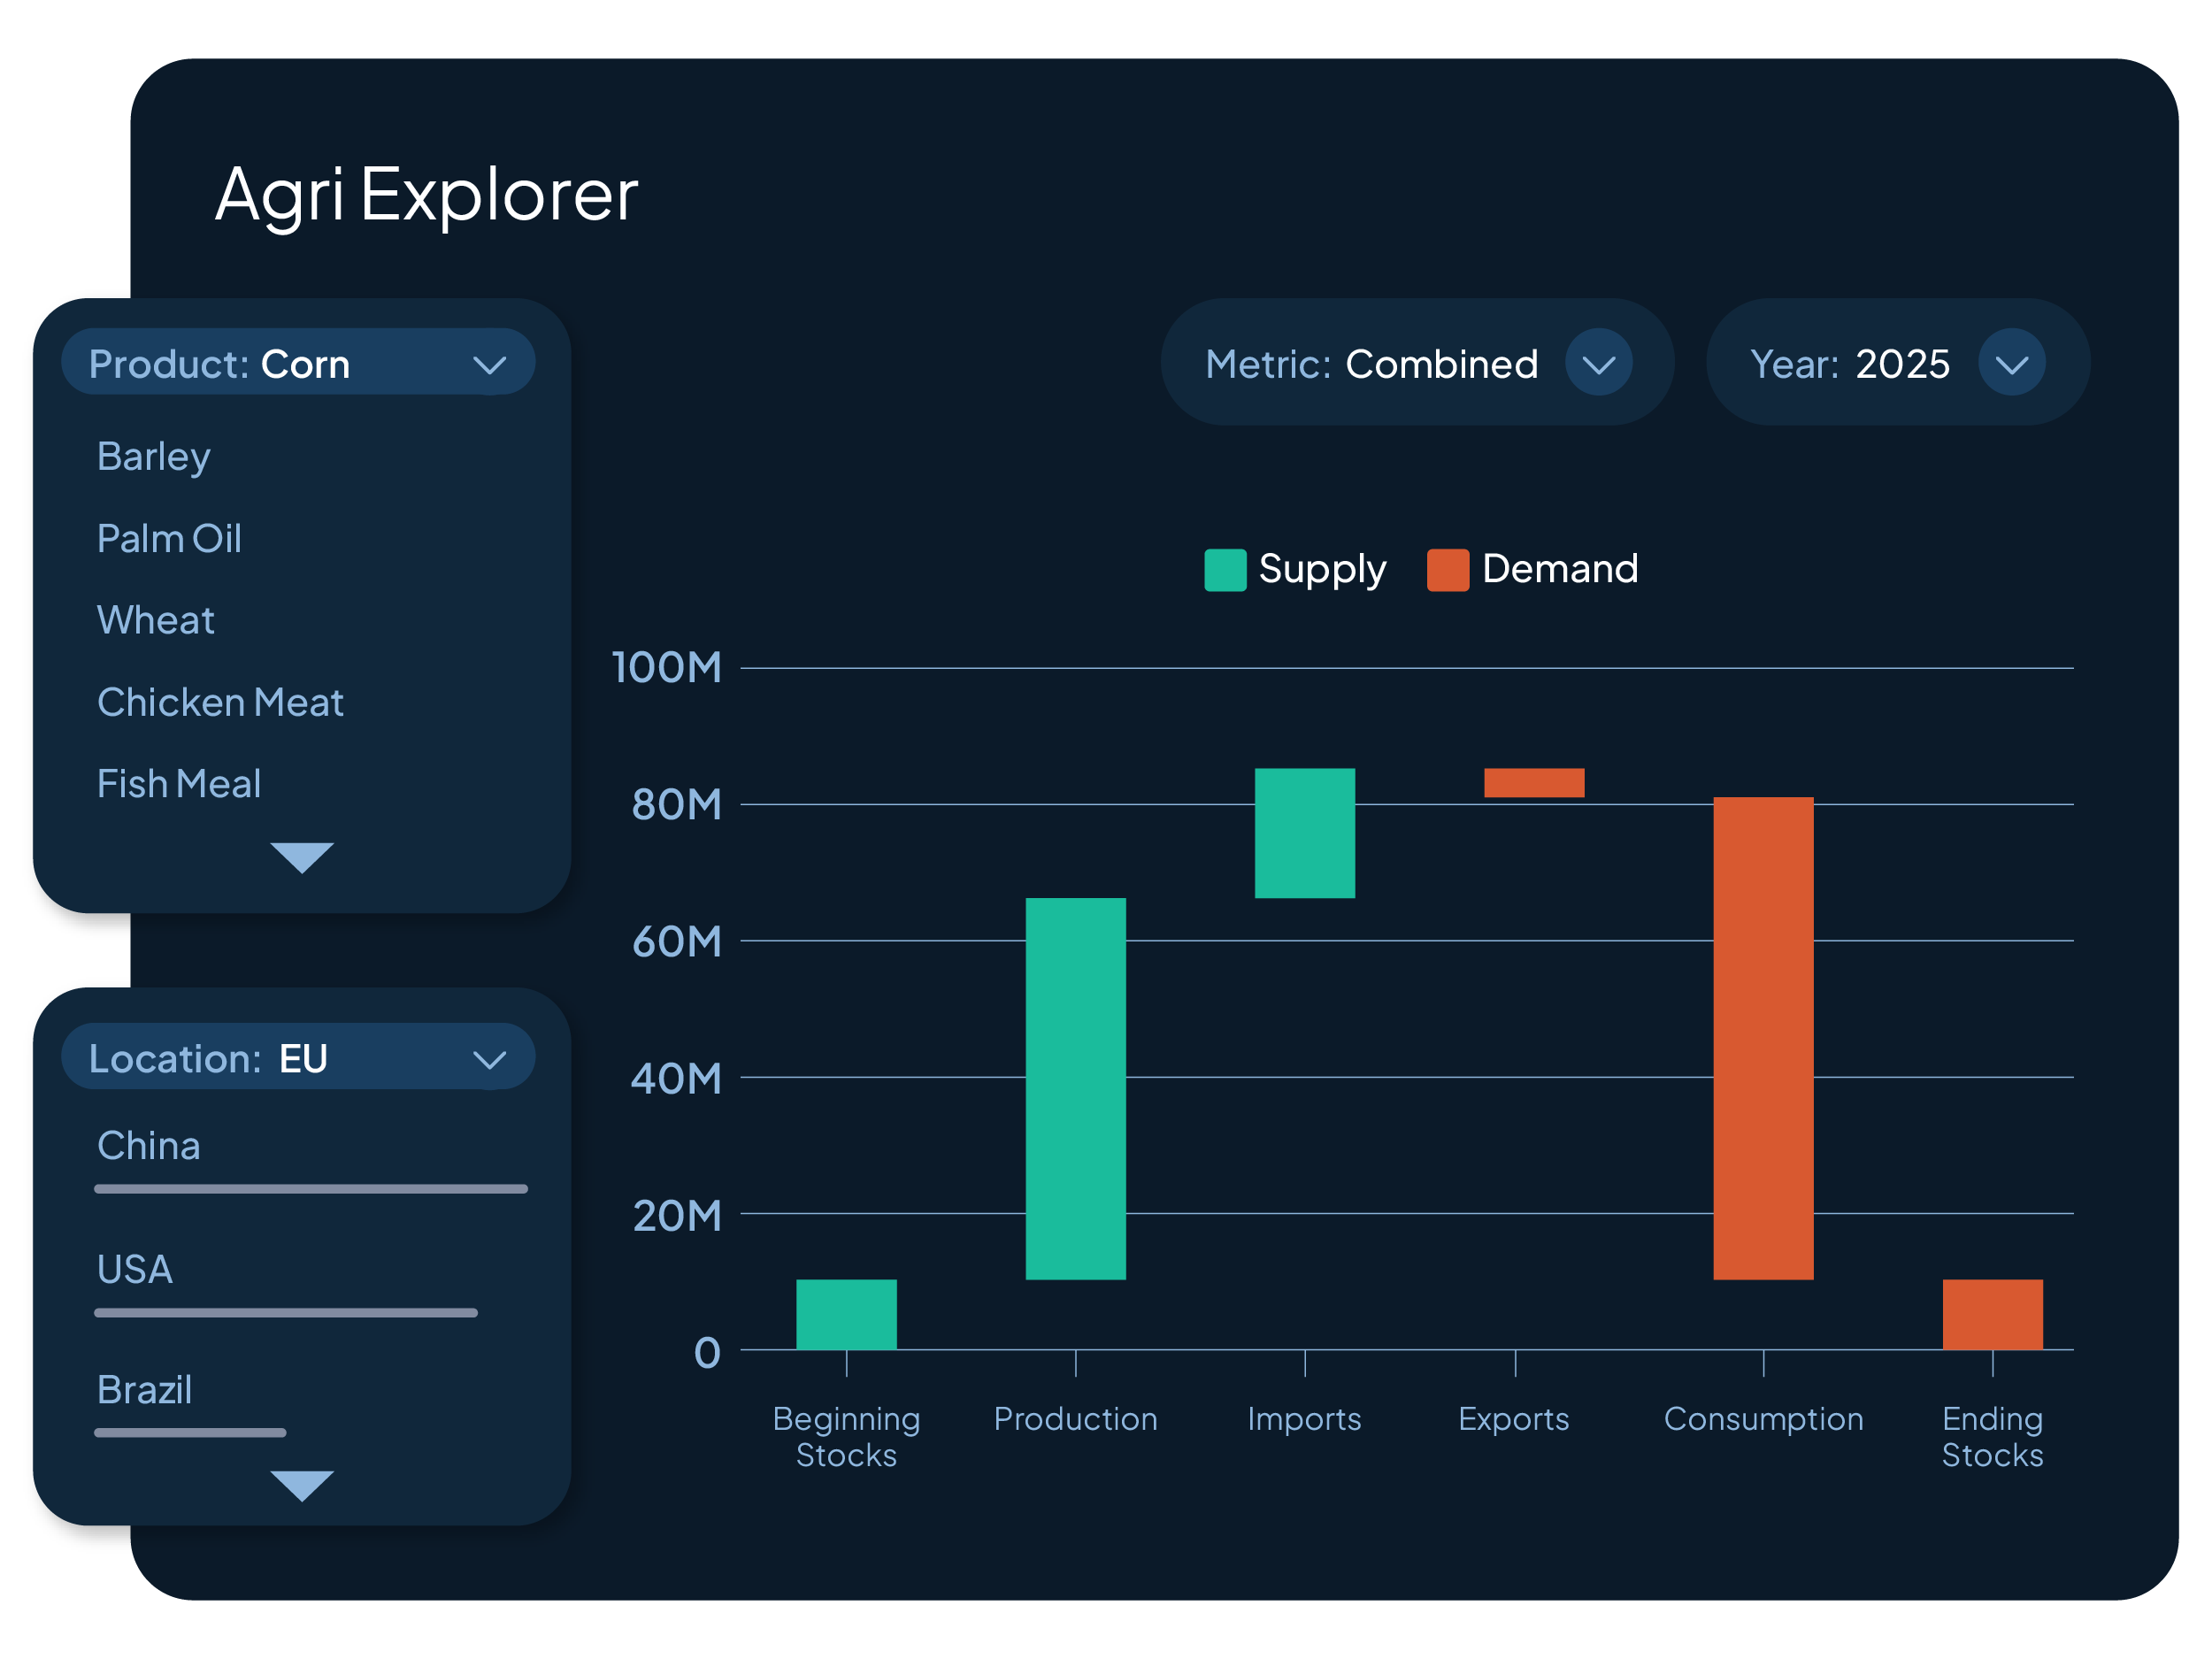Select China as location
This screenshot has width=2212, height=1659.
click(149, 1146)
